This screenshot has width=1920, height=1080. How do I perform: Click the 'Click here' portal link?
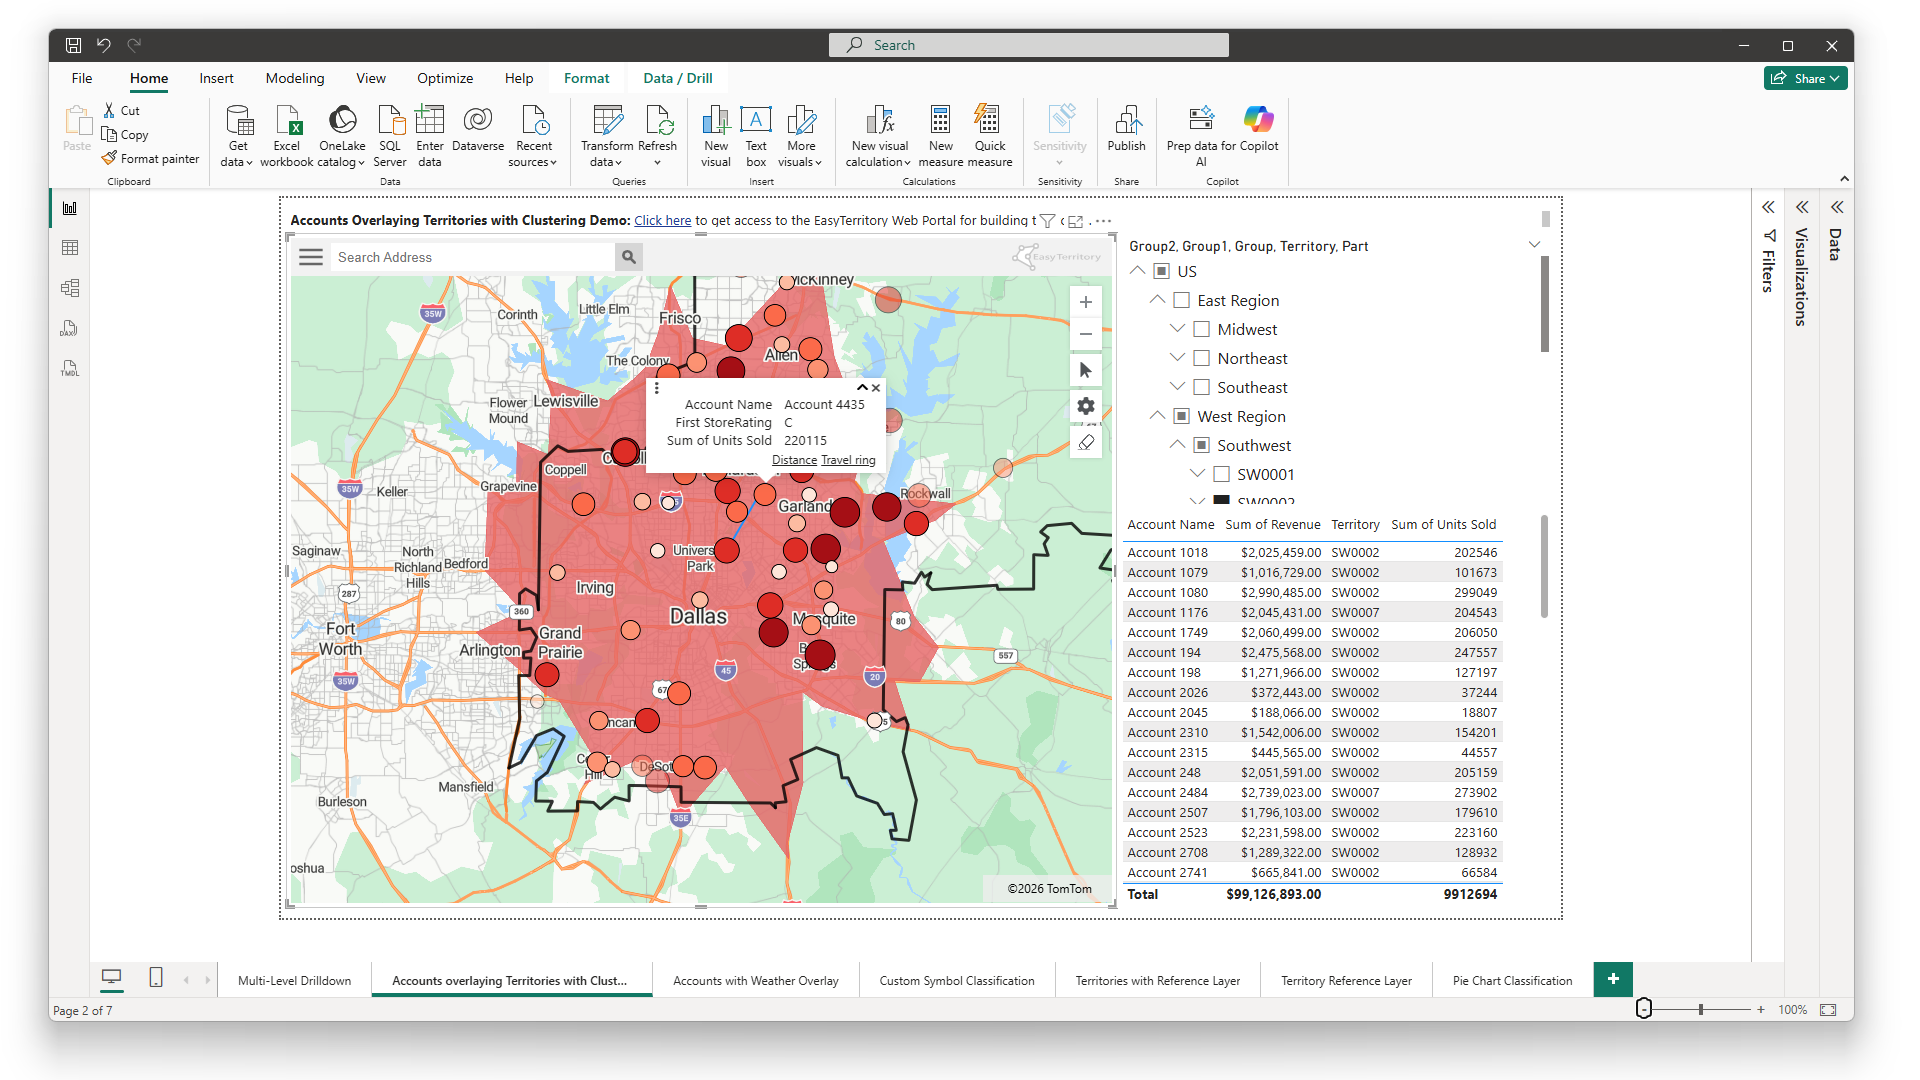662,220
